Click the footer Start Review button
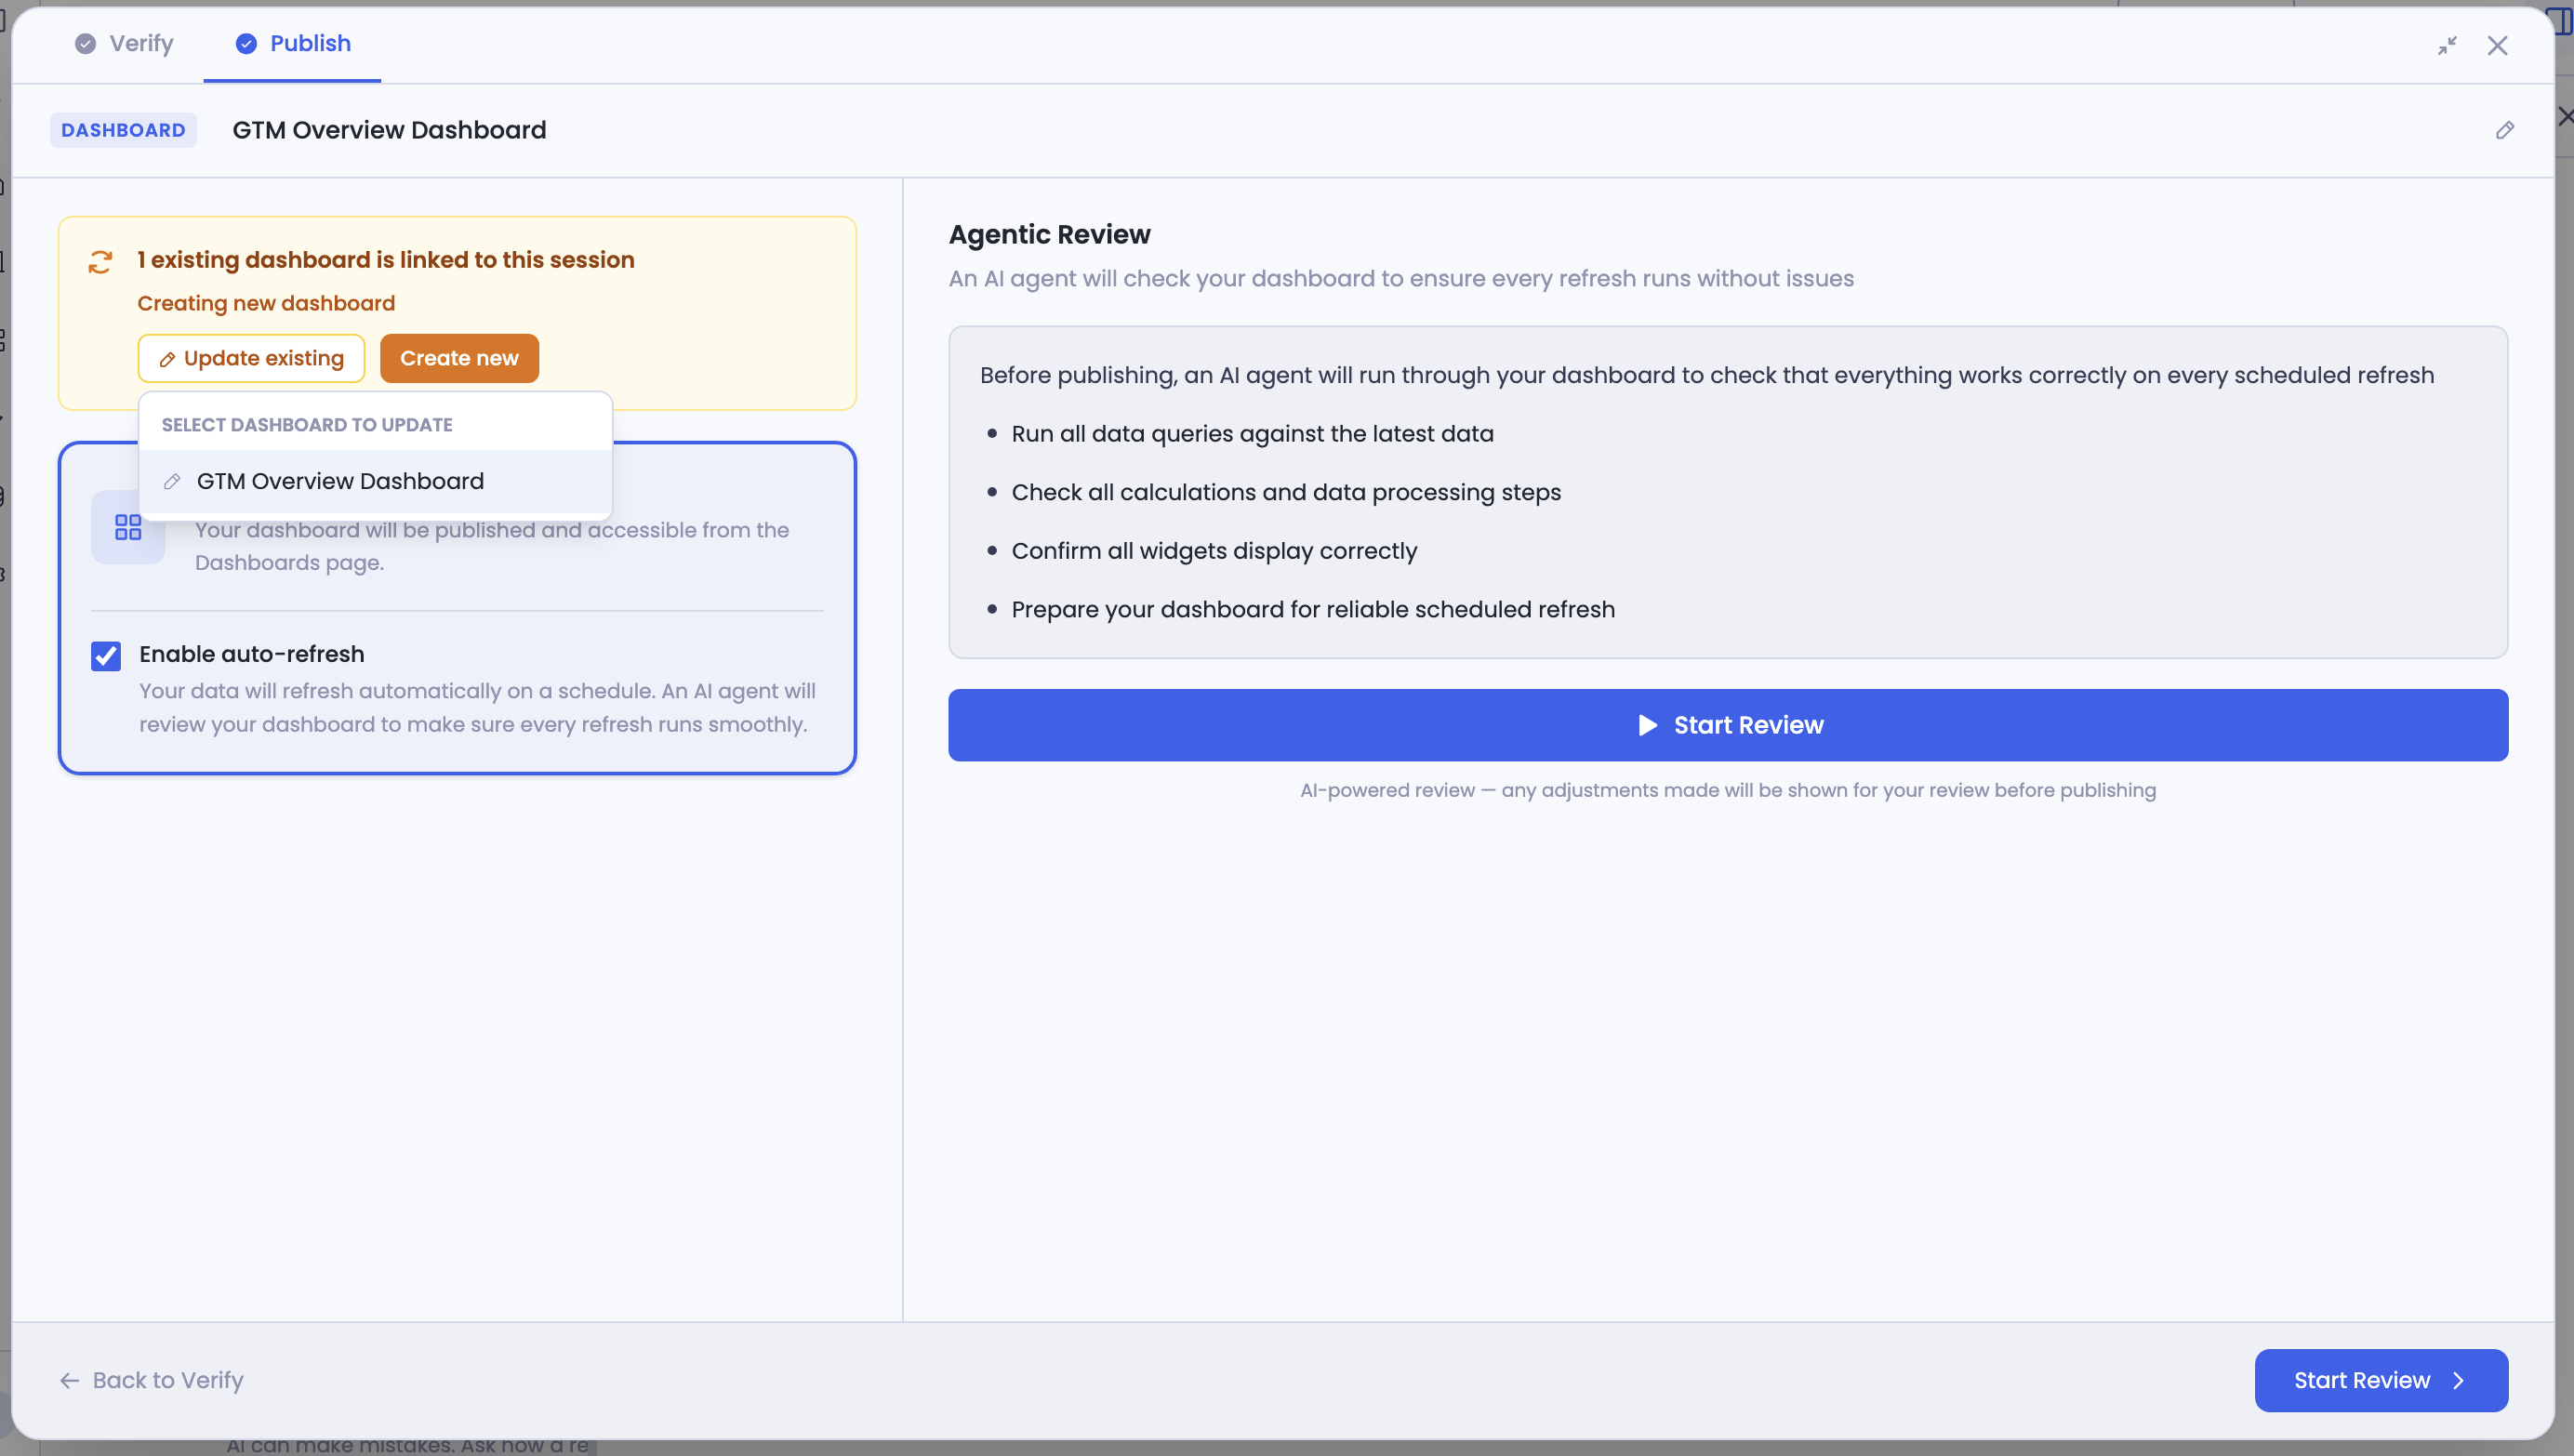This screenshot has height=1456, width=2574. pos(2381,1380)
